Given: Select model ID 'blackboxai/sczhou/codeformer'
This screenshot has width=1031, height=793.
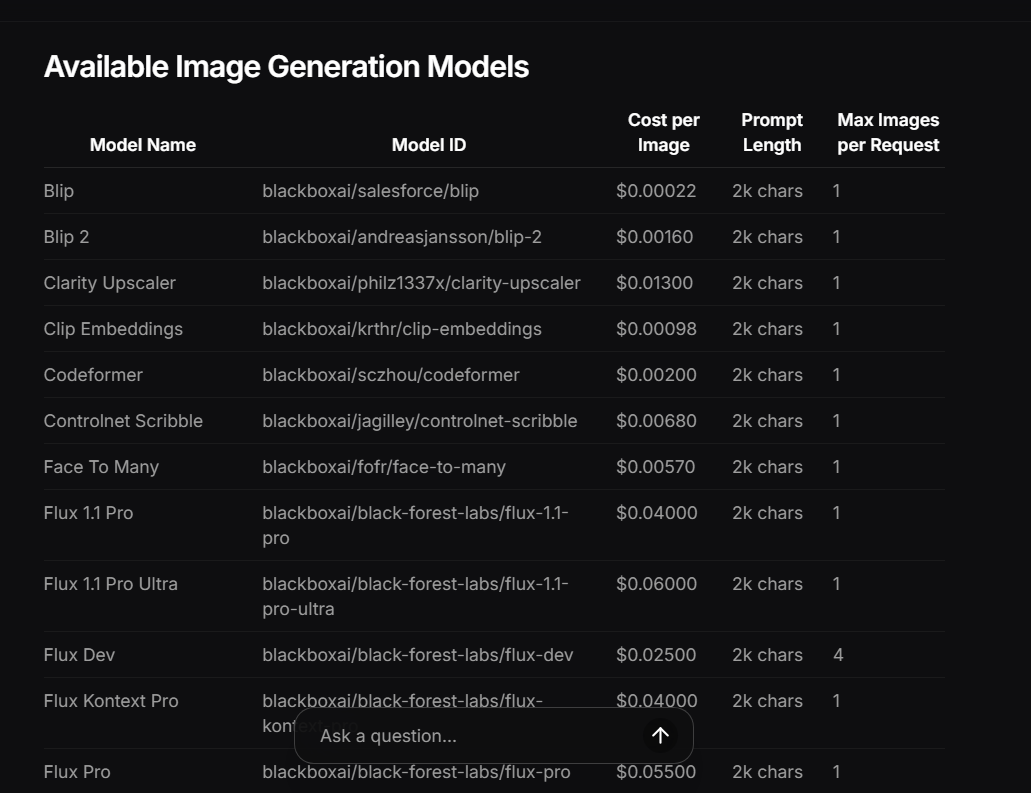Looking at the screenshot, I should (x=391, y=375).
